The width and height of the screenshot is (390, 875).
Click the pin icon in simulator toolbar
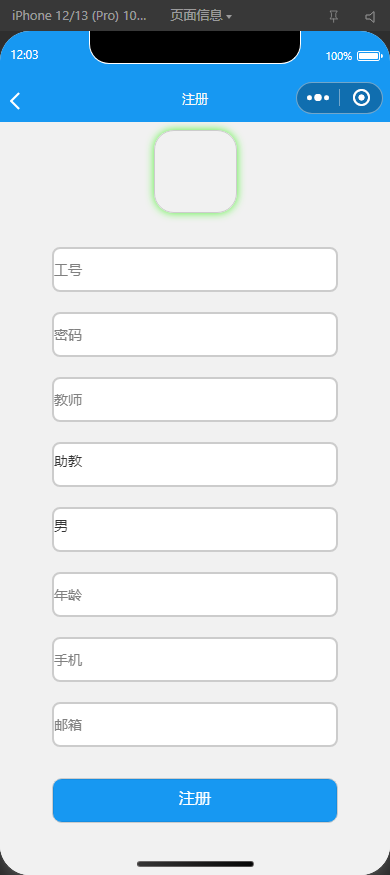pyautogui.click(x=333, y=17)
